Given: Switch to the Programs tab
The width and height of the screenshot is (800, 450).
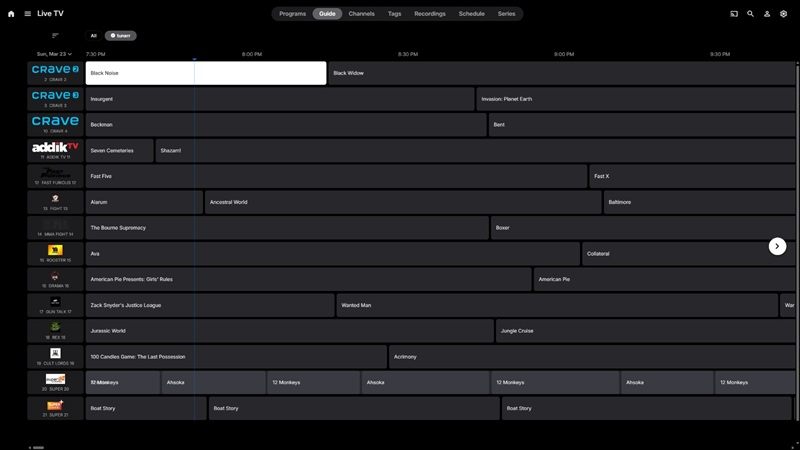Looking at the screenshot, I should (x=292, y=14).
